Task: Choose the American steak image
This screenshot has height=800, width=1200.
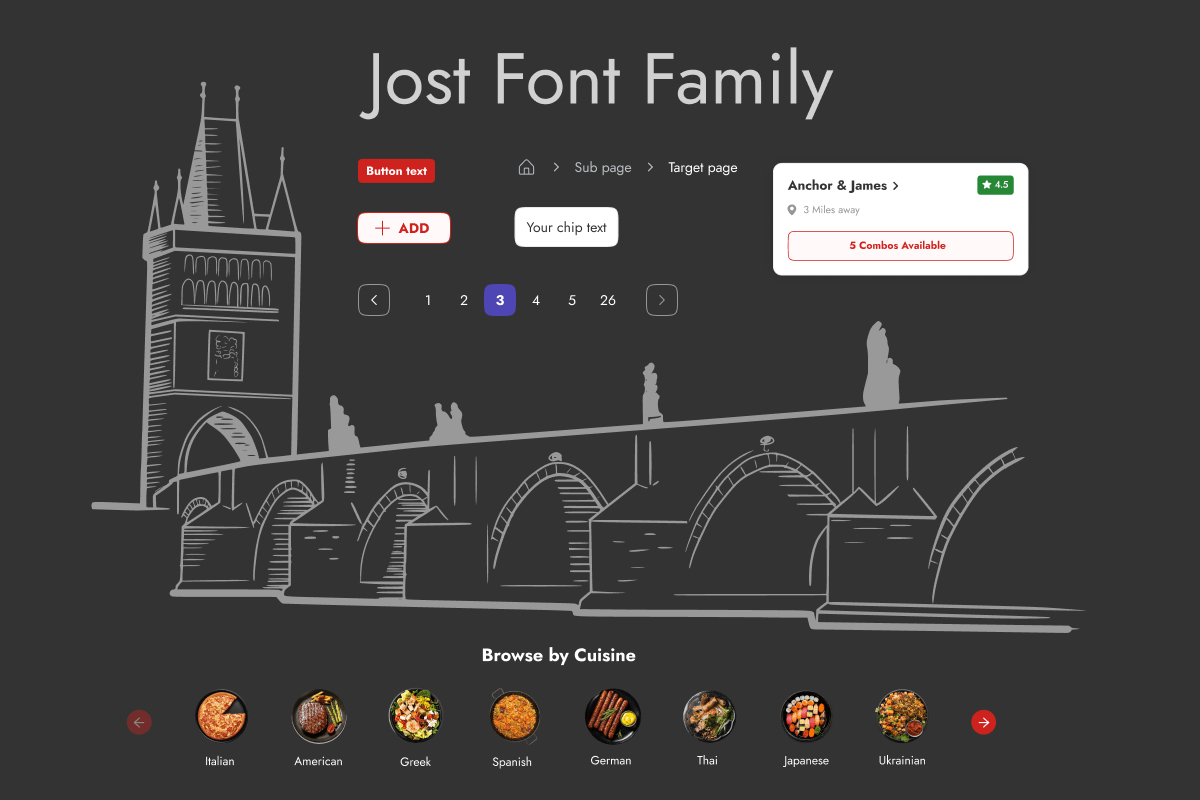Action: pos(319,716)
